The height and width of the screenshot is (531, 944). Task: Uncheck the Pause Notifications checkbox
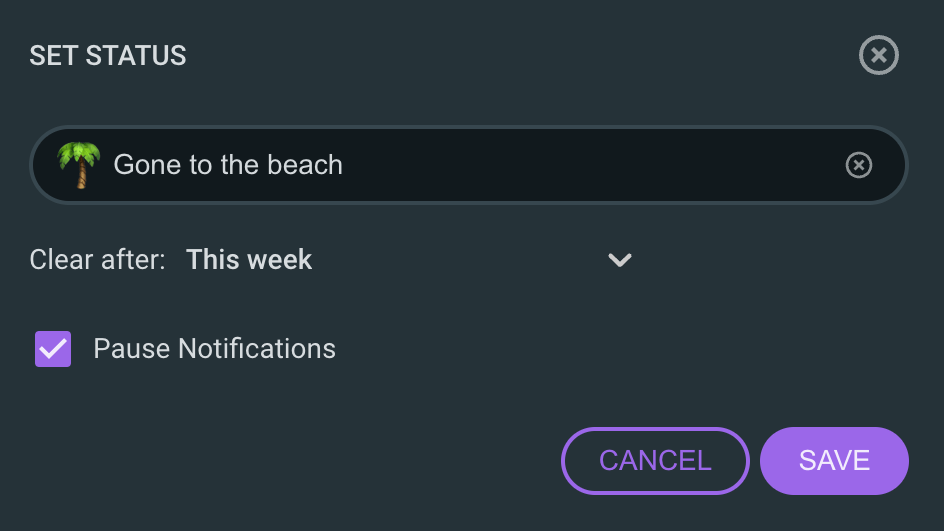pyautogui.click(x=53, y=349)
